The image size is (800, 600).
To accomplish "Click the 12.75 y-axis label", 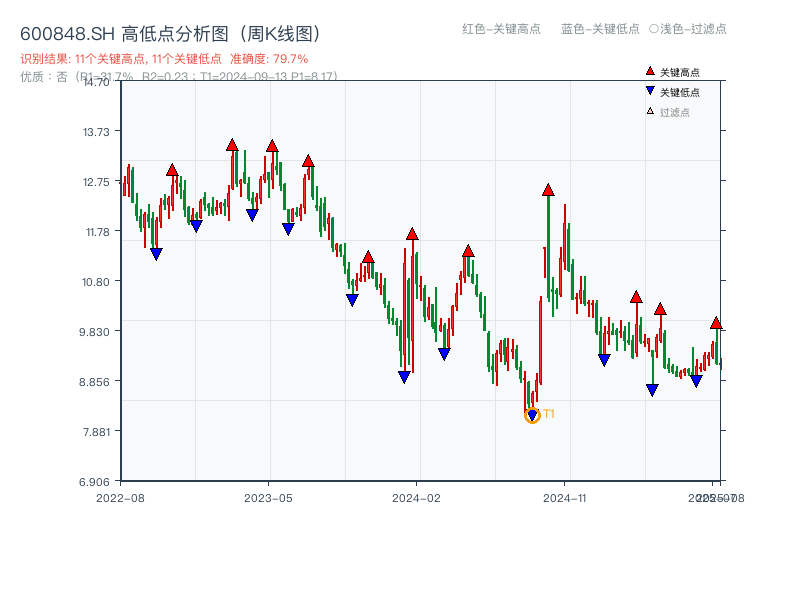I will (96, 182).
